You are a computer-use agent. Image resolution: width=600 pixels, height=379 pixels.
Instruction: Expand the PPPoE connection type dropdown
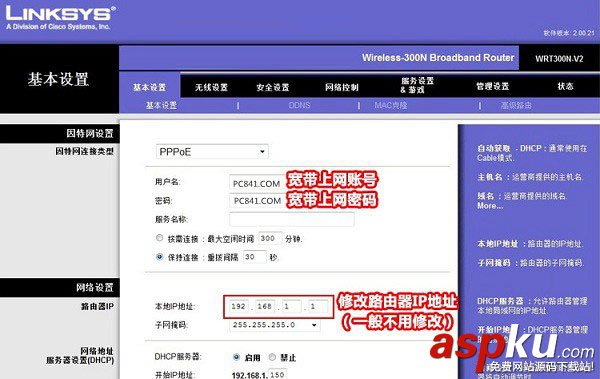[x=212, y=152]
